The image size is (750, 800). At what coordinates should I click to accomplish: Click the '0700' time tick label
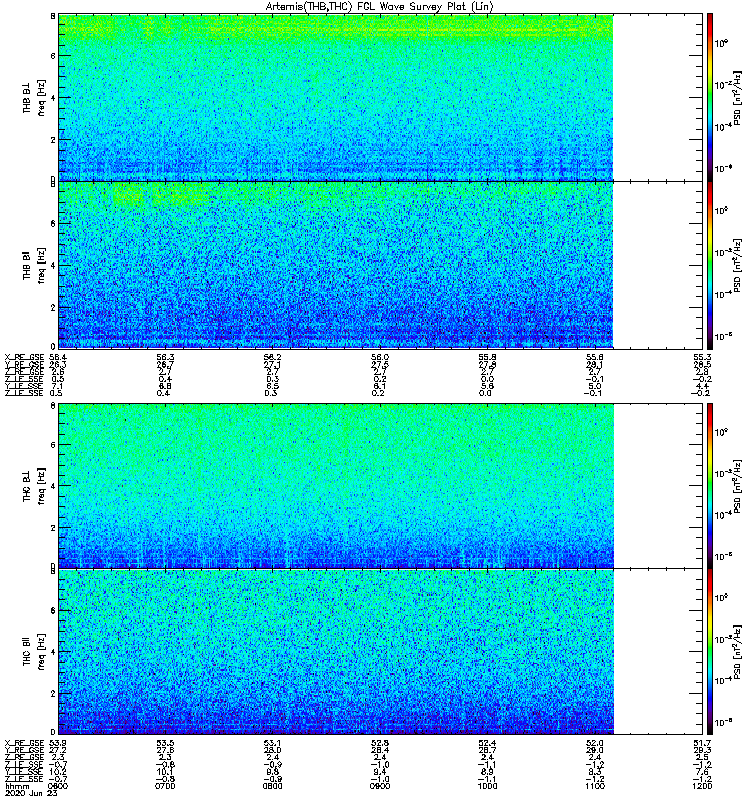coord(165,786)
